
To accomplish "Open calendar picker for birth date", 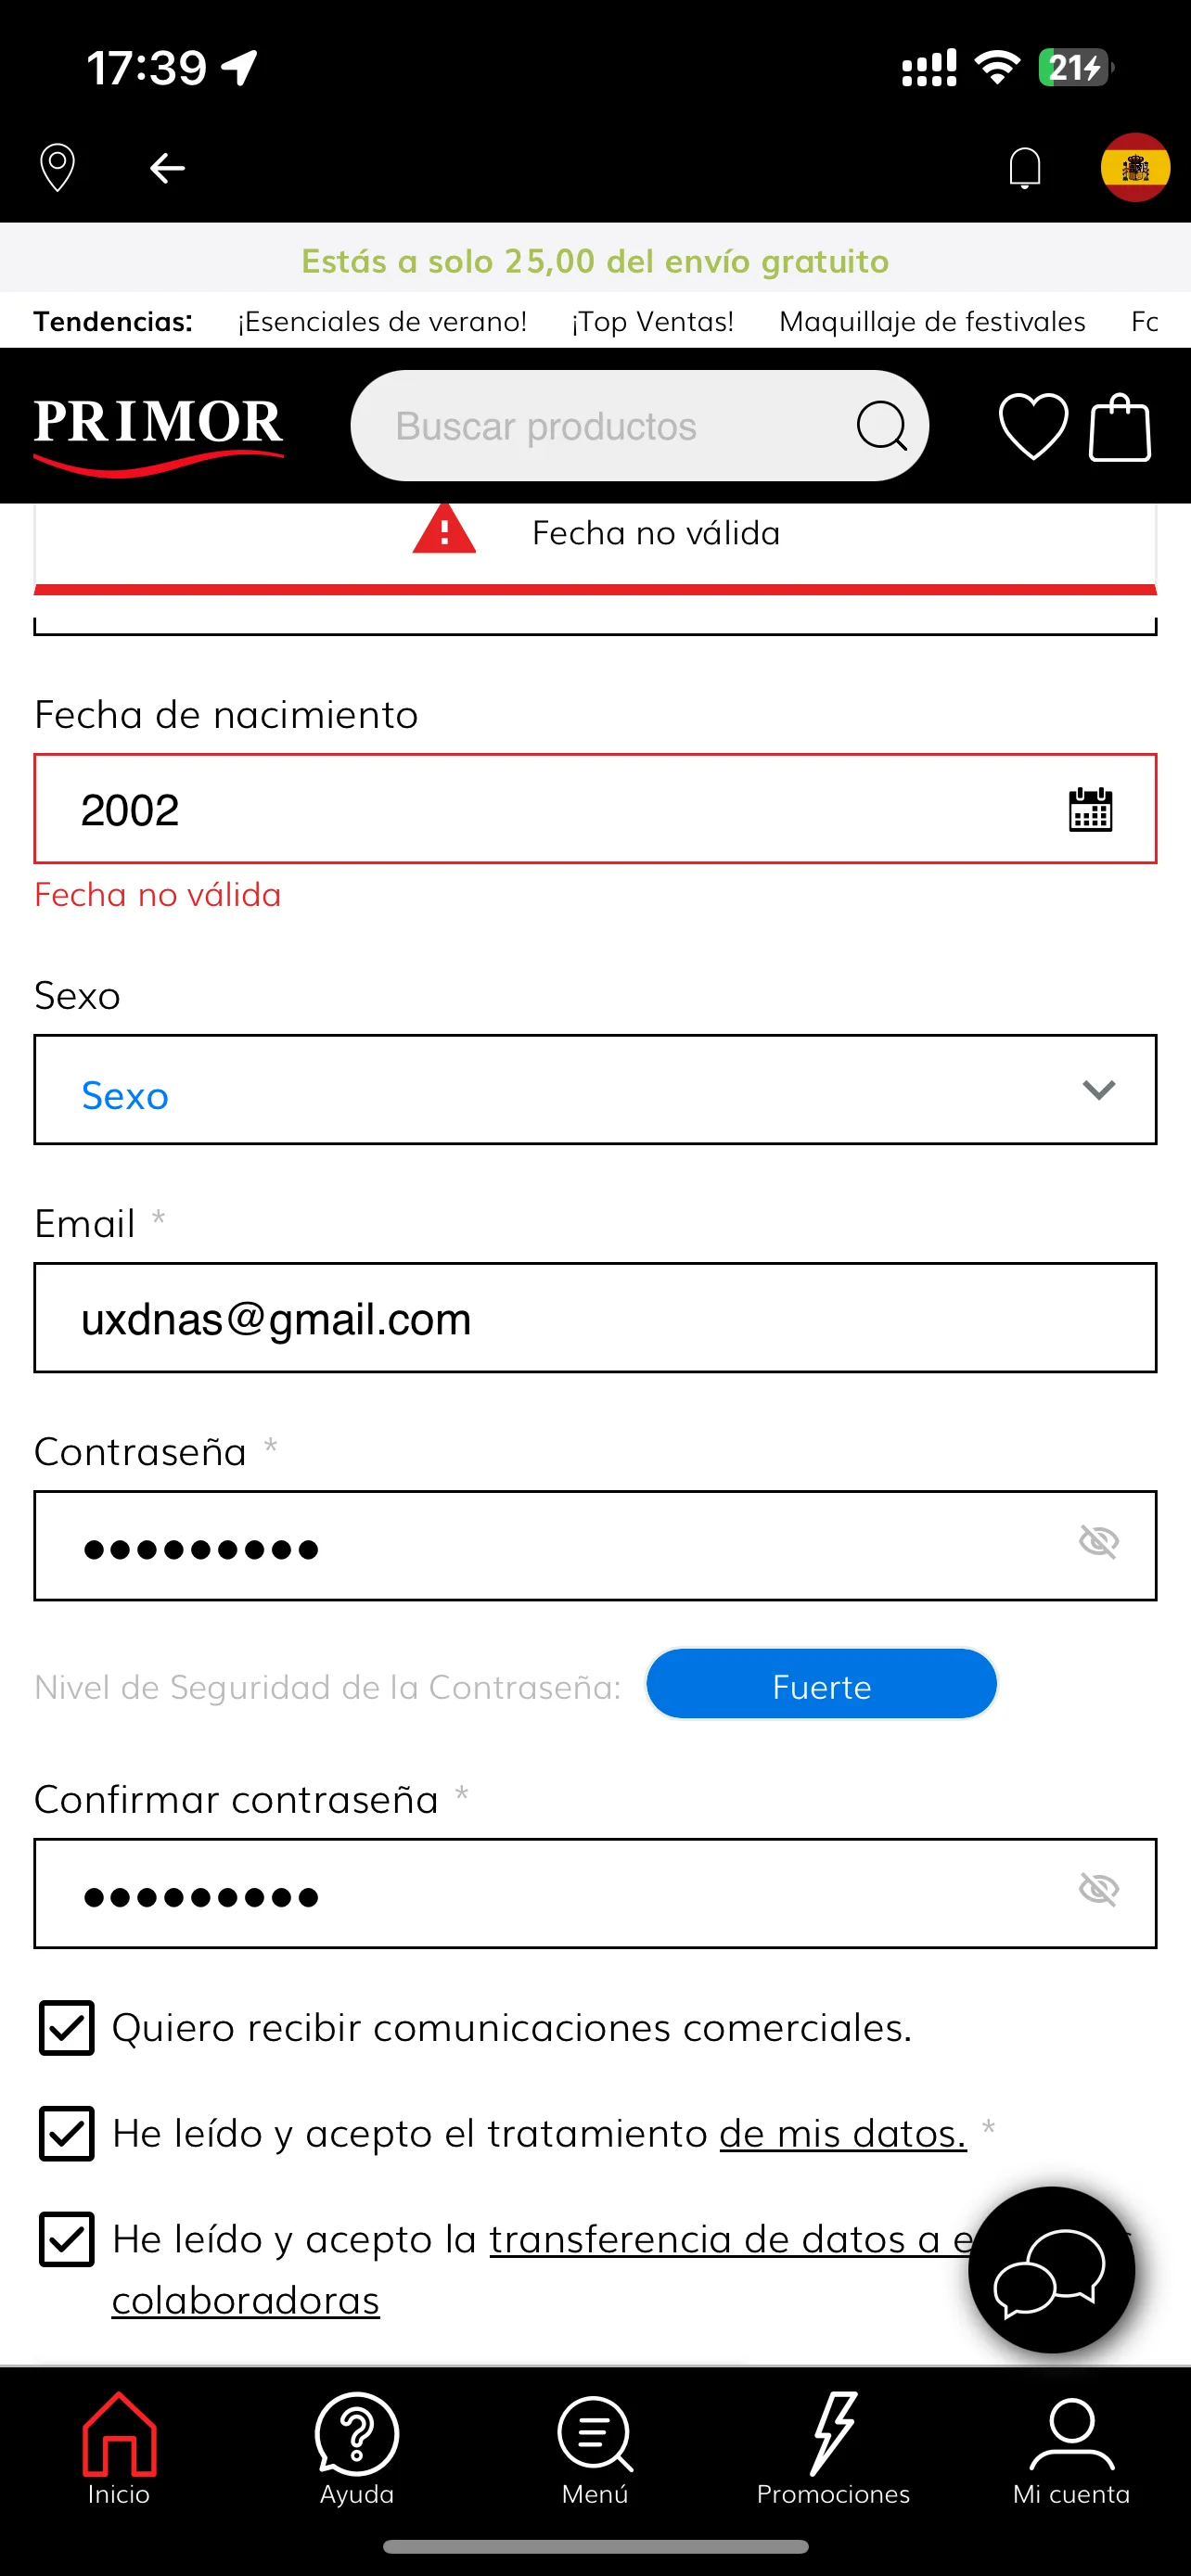I will (x=1090, y=809).
